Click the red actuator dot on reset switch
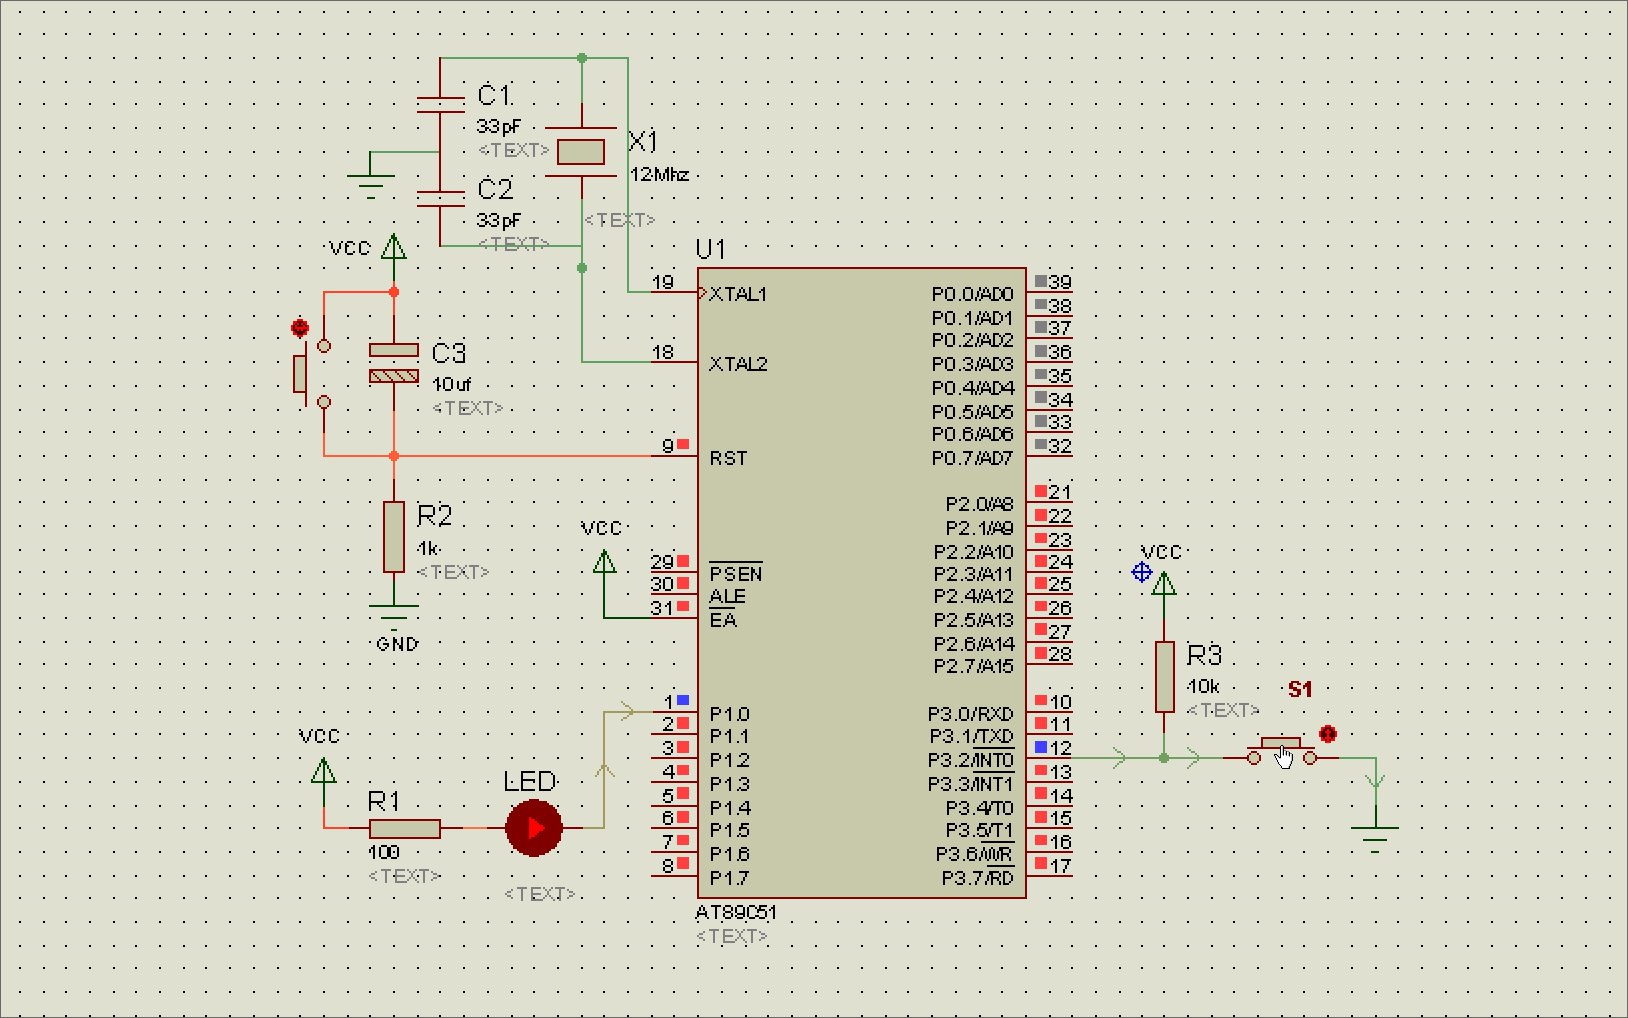The width and height of the screenshot is (1628, 1018). pos(299,327)
